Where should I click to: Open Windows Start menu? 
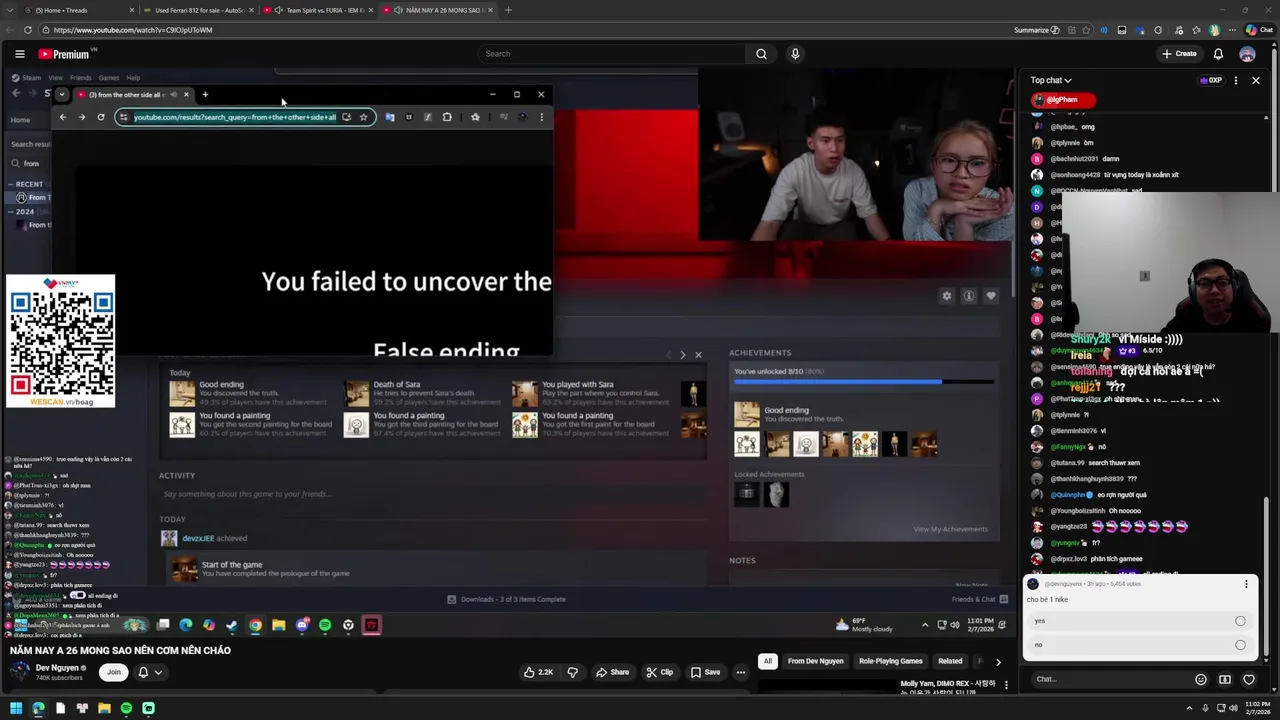(15, 708)
